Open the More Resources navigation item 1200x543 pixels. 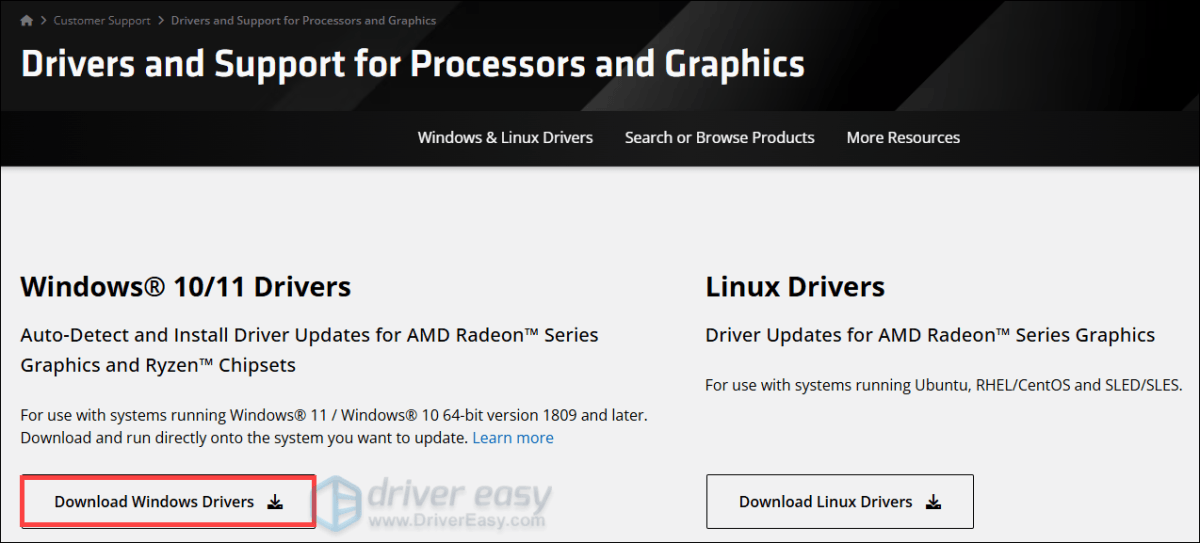click(903, 138)
